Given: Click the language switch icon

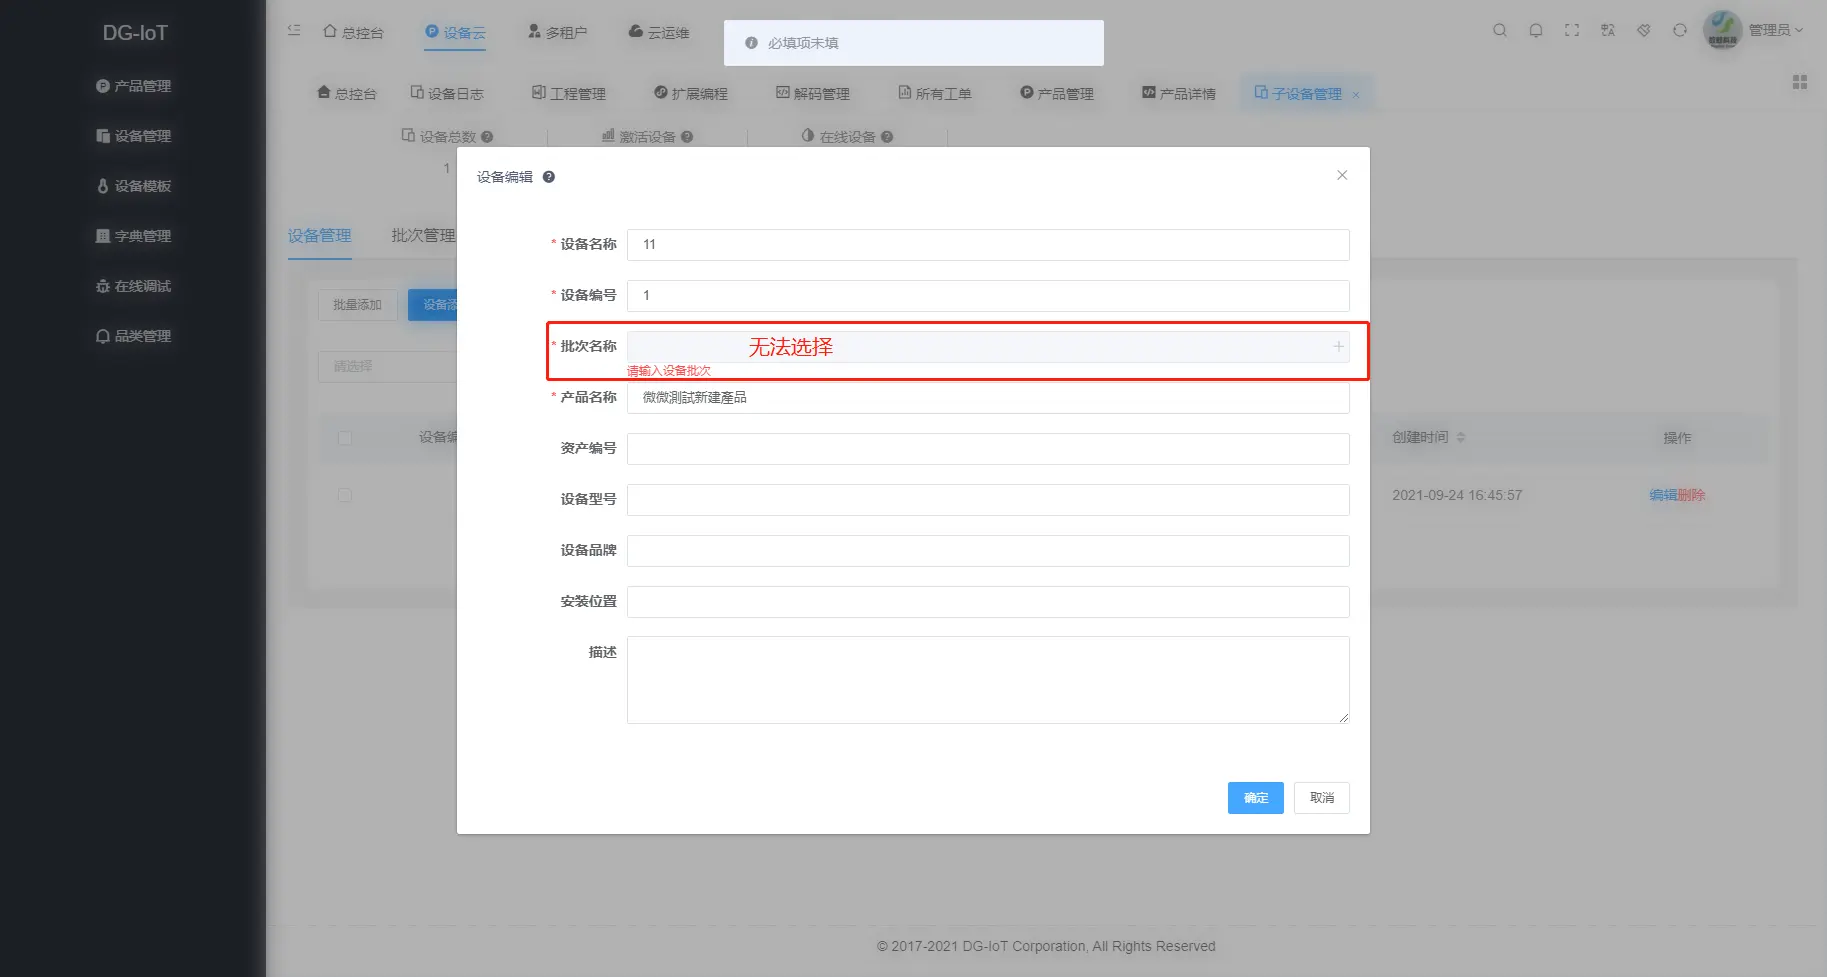Looking at the screenshot, I should pos(1607,30).
